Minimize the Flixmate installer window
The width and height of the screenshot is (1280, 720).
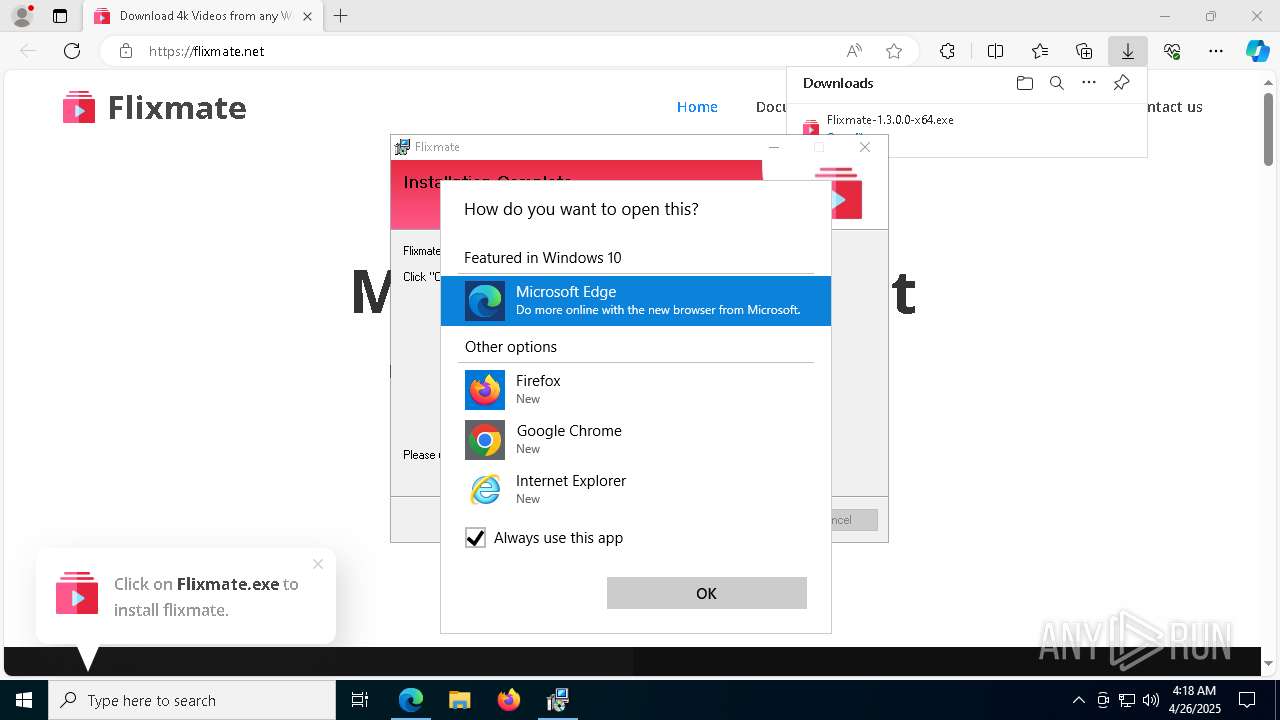[x=773, y=147]
